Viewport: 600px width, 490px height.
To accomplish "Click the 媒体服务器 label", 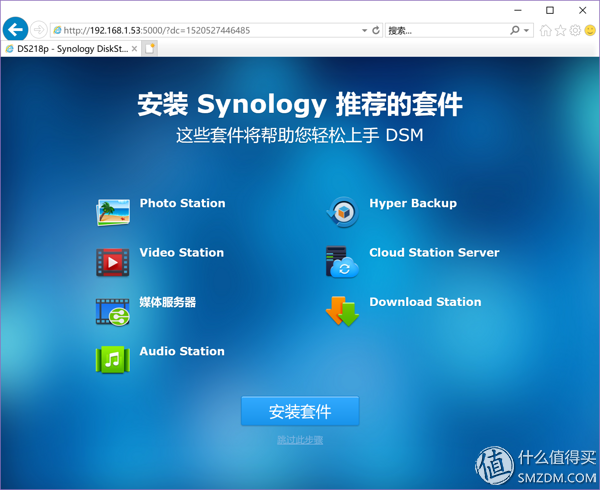I will tap(168, 302).
